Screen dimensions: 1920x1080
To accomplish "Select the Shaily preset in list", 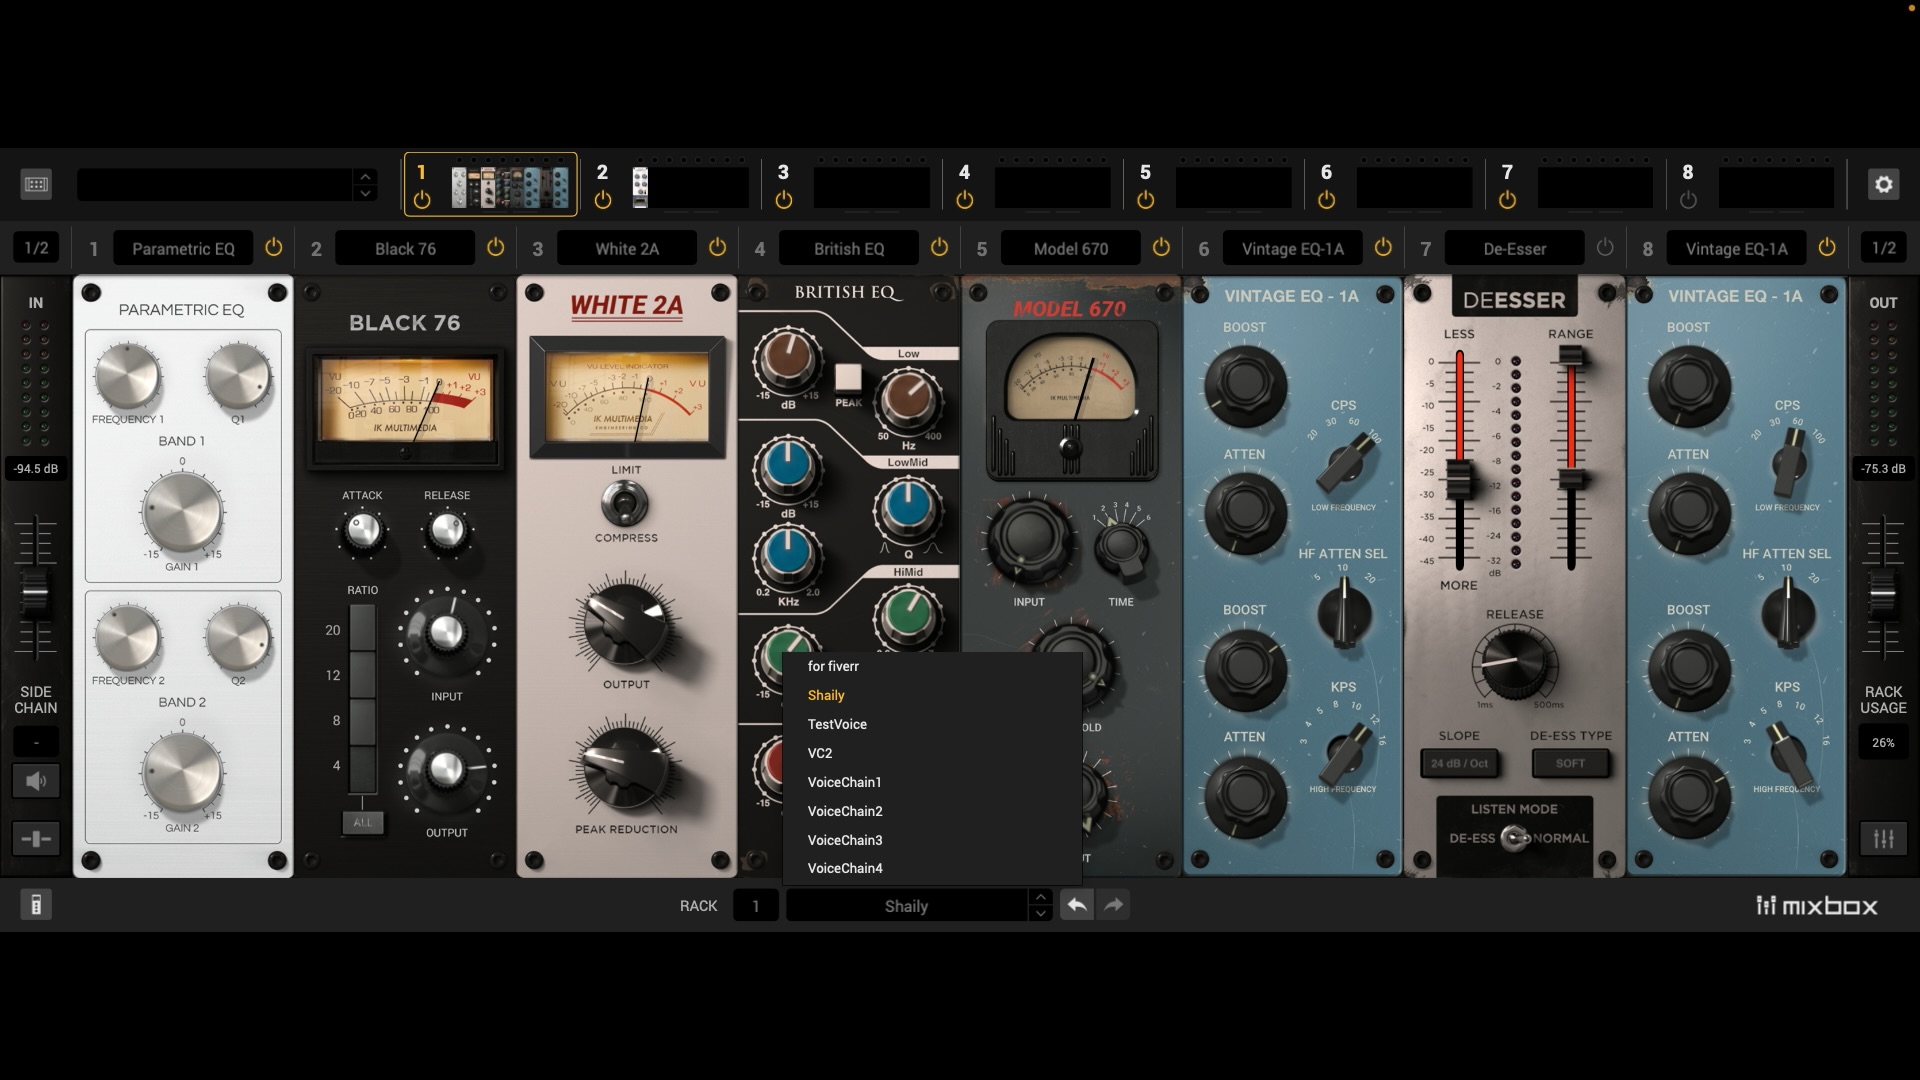I will [x=932, y=695].
